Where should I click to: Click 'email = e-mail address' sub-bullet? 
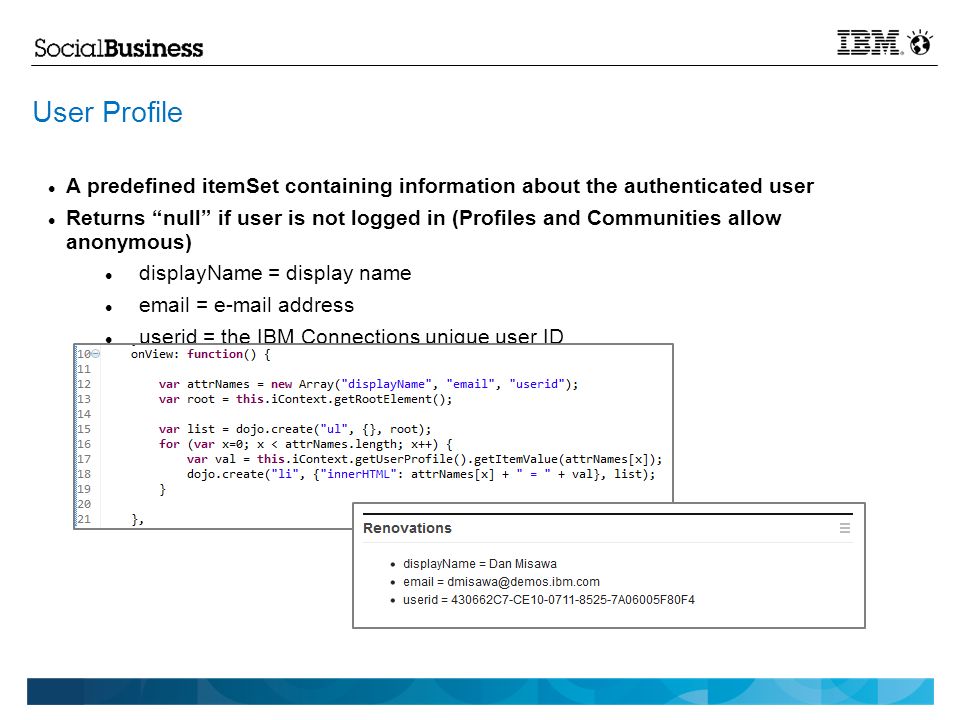pyautogui.click(x=247, y=305)
